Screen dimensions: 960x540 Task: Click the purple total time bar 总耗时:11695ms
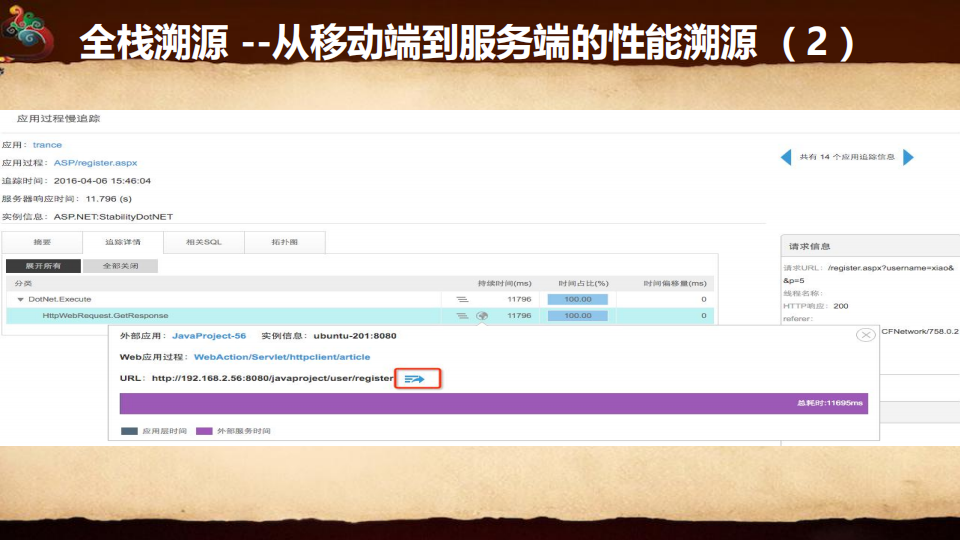493,403
